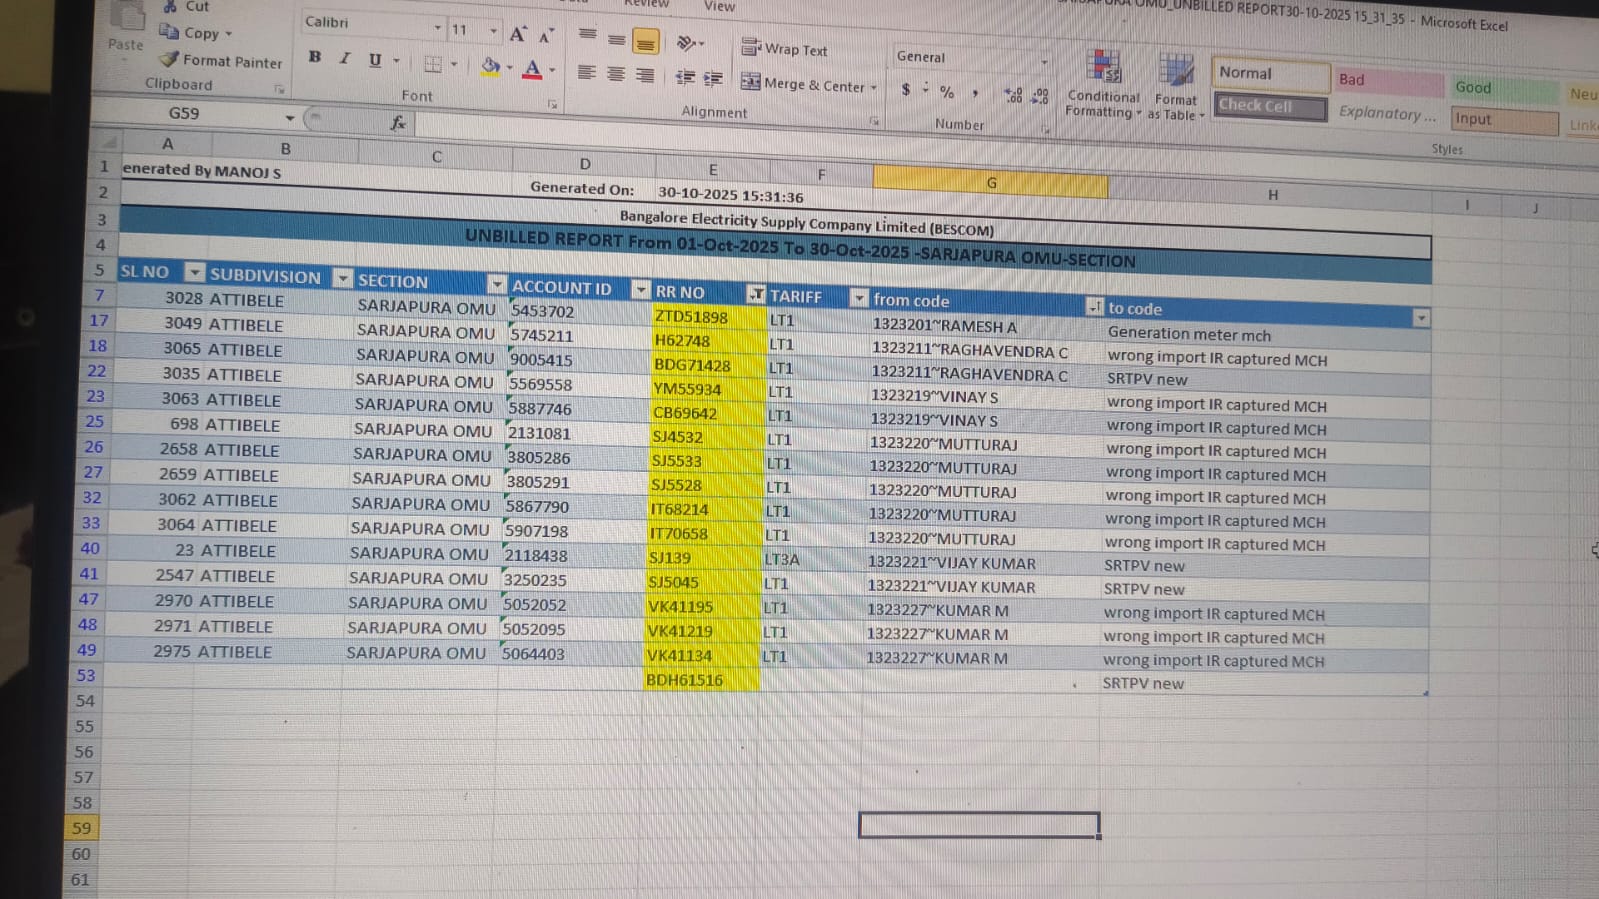Image resolution: width=1599 pixels, height=899 pixels.
Task: Apply the Normal cell style
Action: pos(1270,74)
